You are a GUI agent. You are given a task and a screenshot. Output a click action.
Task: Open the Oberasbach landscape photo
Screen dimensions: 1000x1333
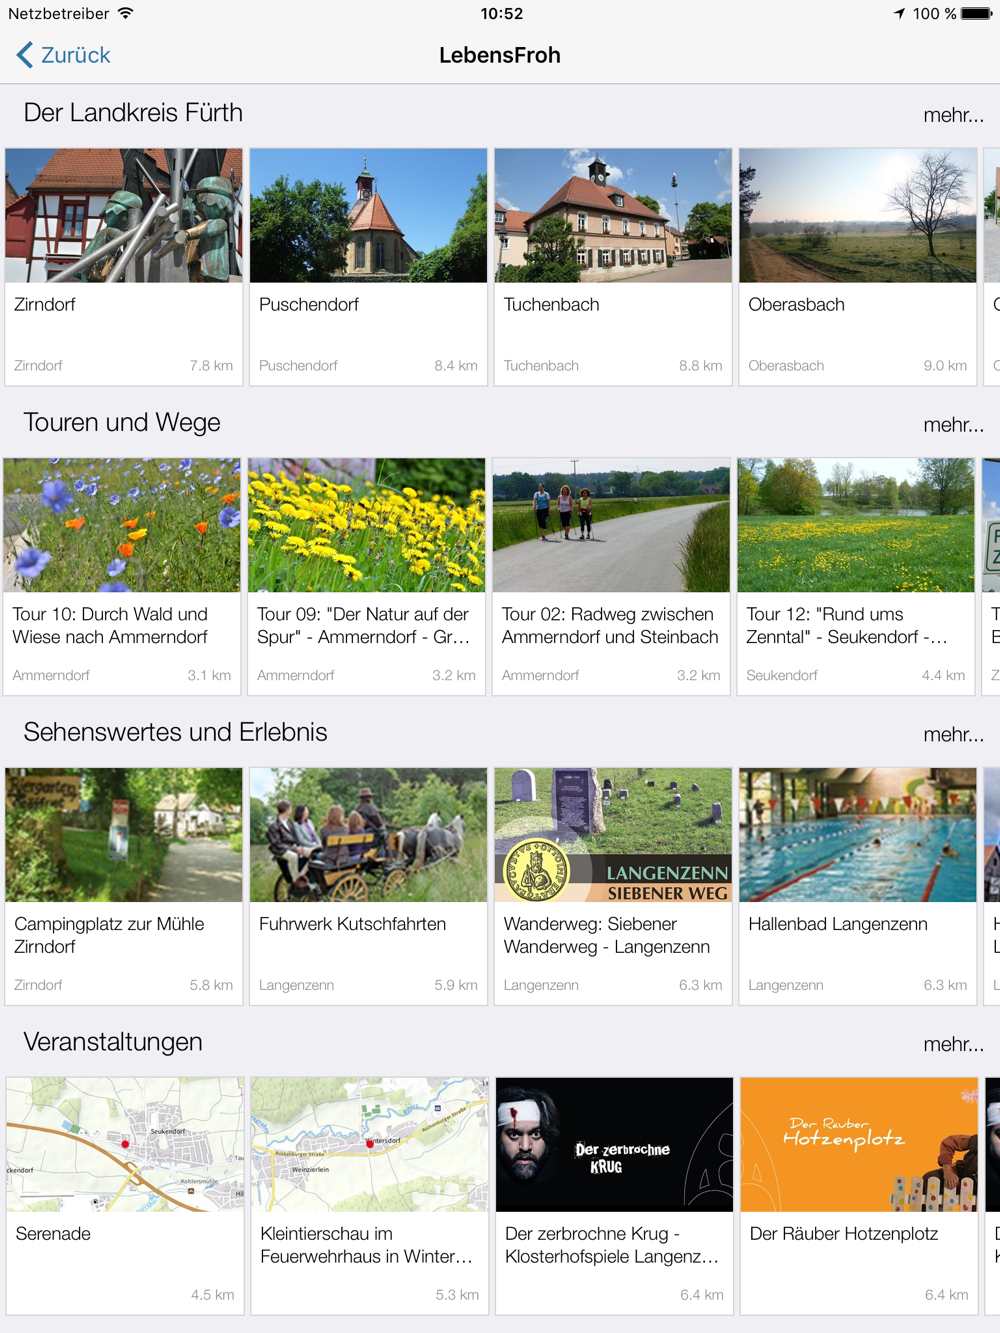point(858,215)
